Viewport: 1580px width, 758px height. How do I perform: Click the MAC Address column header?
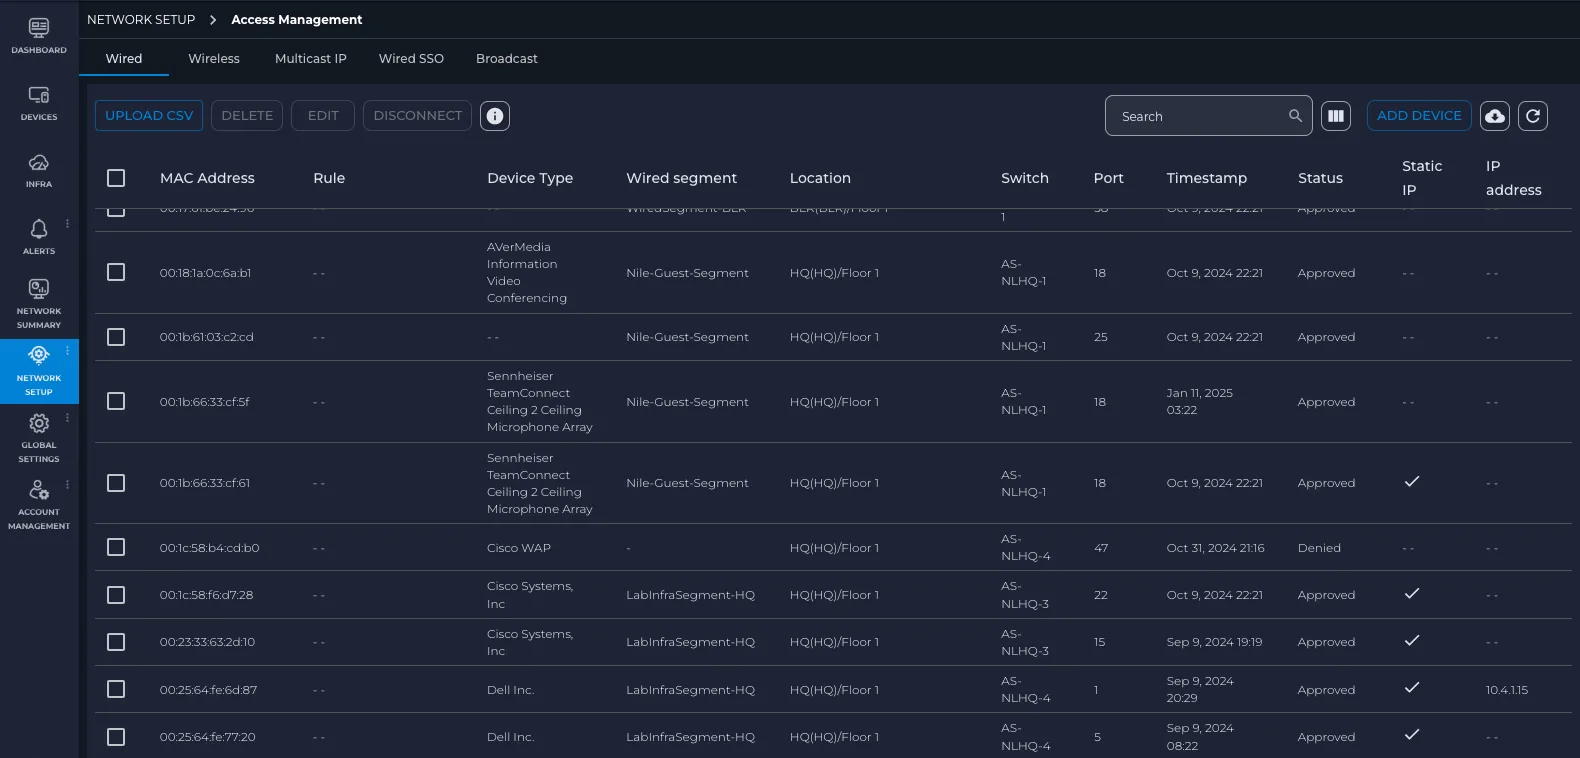point(207,178)
